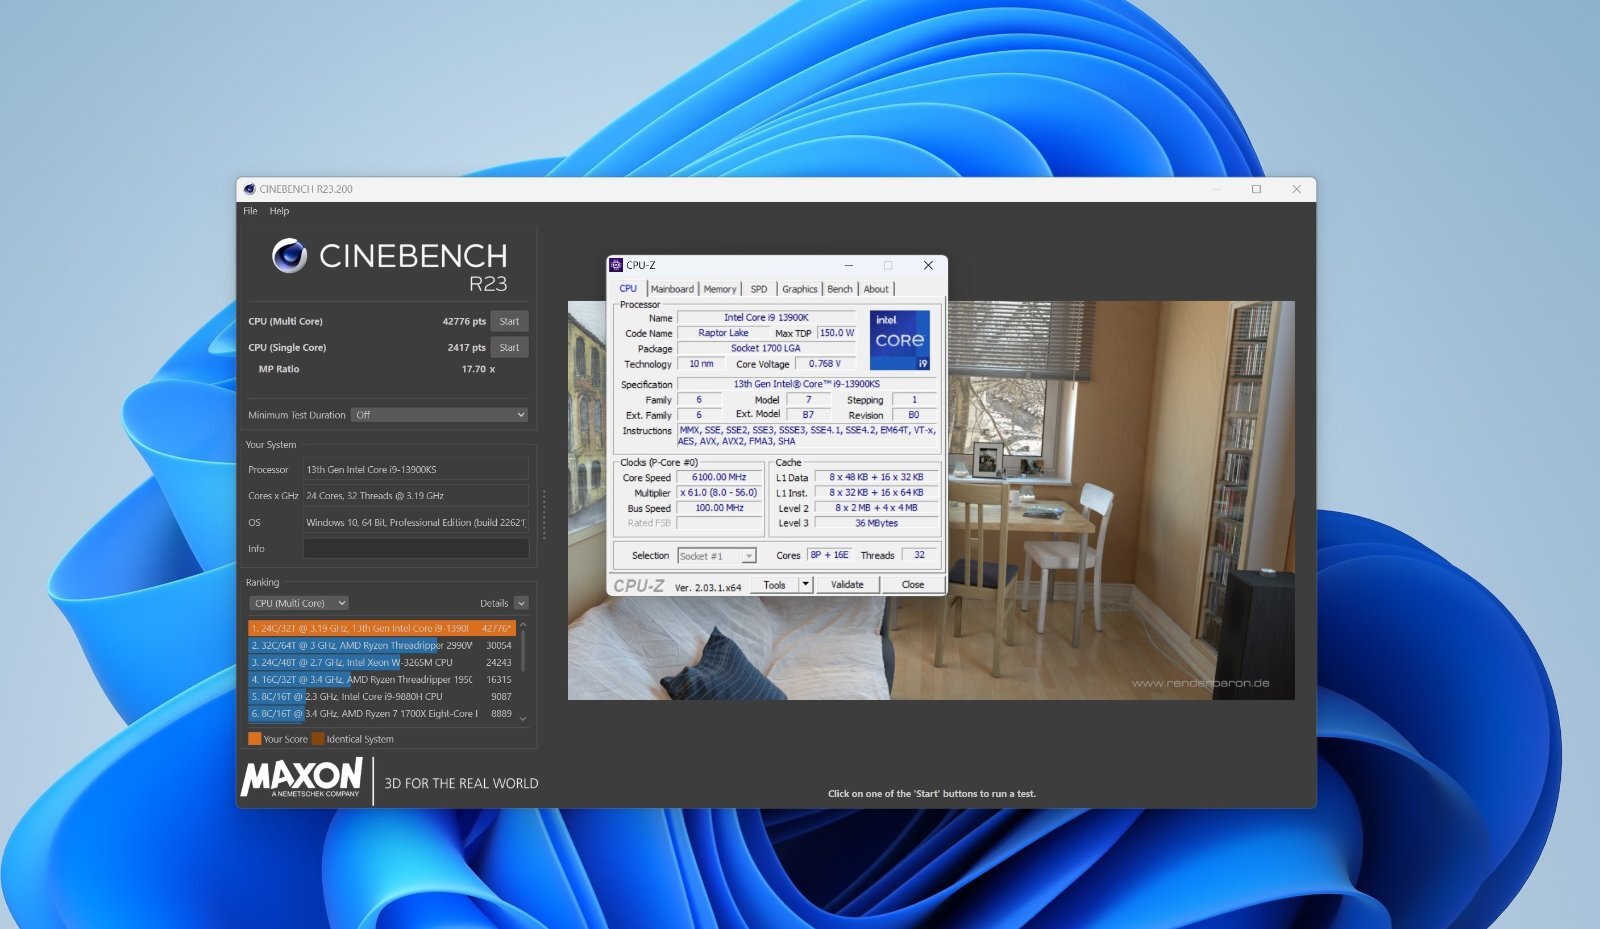Click the Identical System swatch
The height and width of the screenshot is (929, 1600).
[x=318, y=739]
